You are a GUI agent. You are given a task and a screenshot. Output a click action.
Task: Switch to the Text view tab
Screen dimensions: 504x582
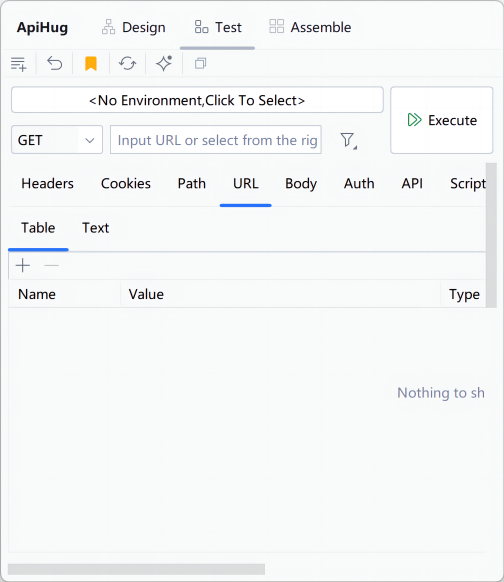(95, 228)
